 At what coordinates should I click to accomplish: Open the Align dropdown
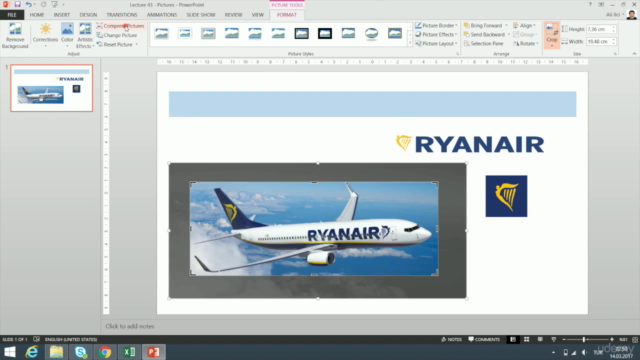point(524,25)
